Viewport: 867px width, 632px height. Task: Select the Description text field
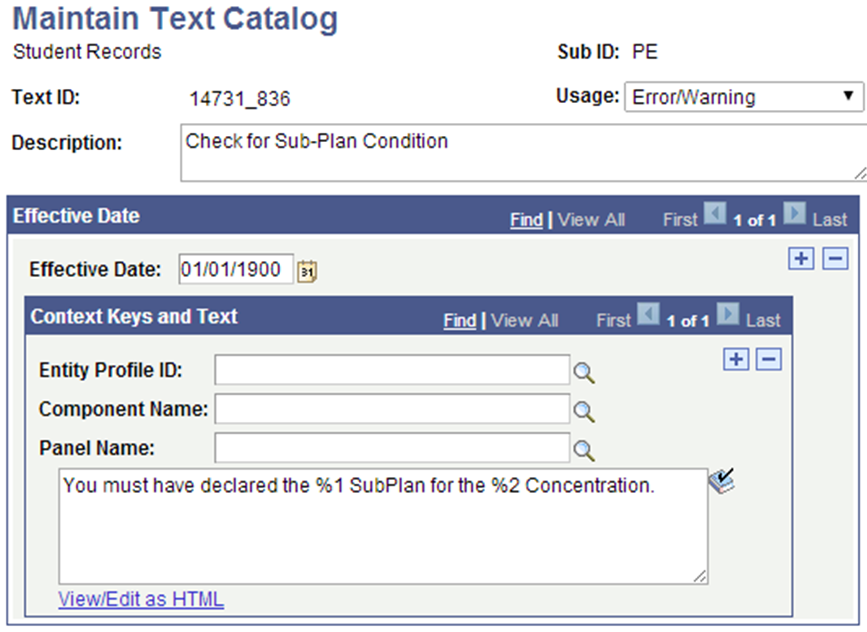(450, 152)
